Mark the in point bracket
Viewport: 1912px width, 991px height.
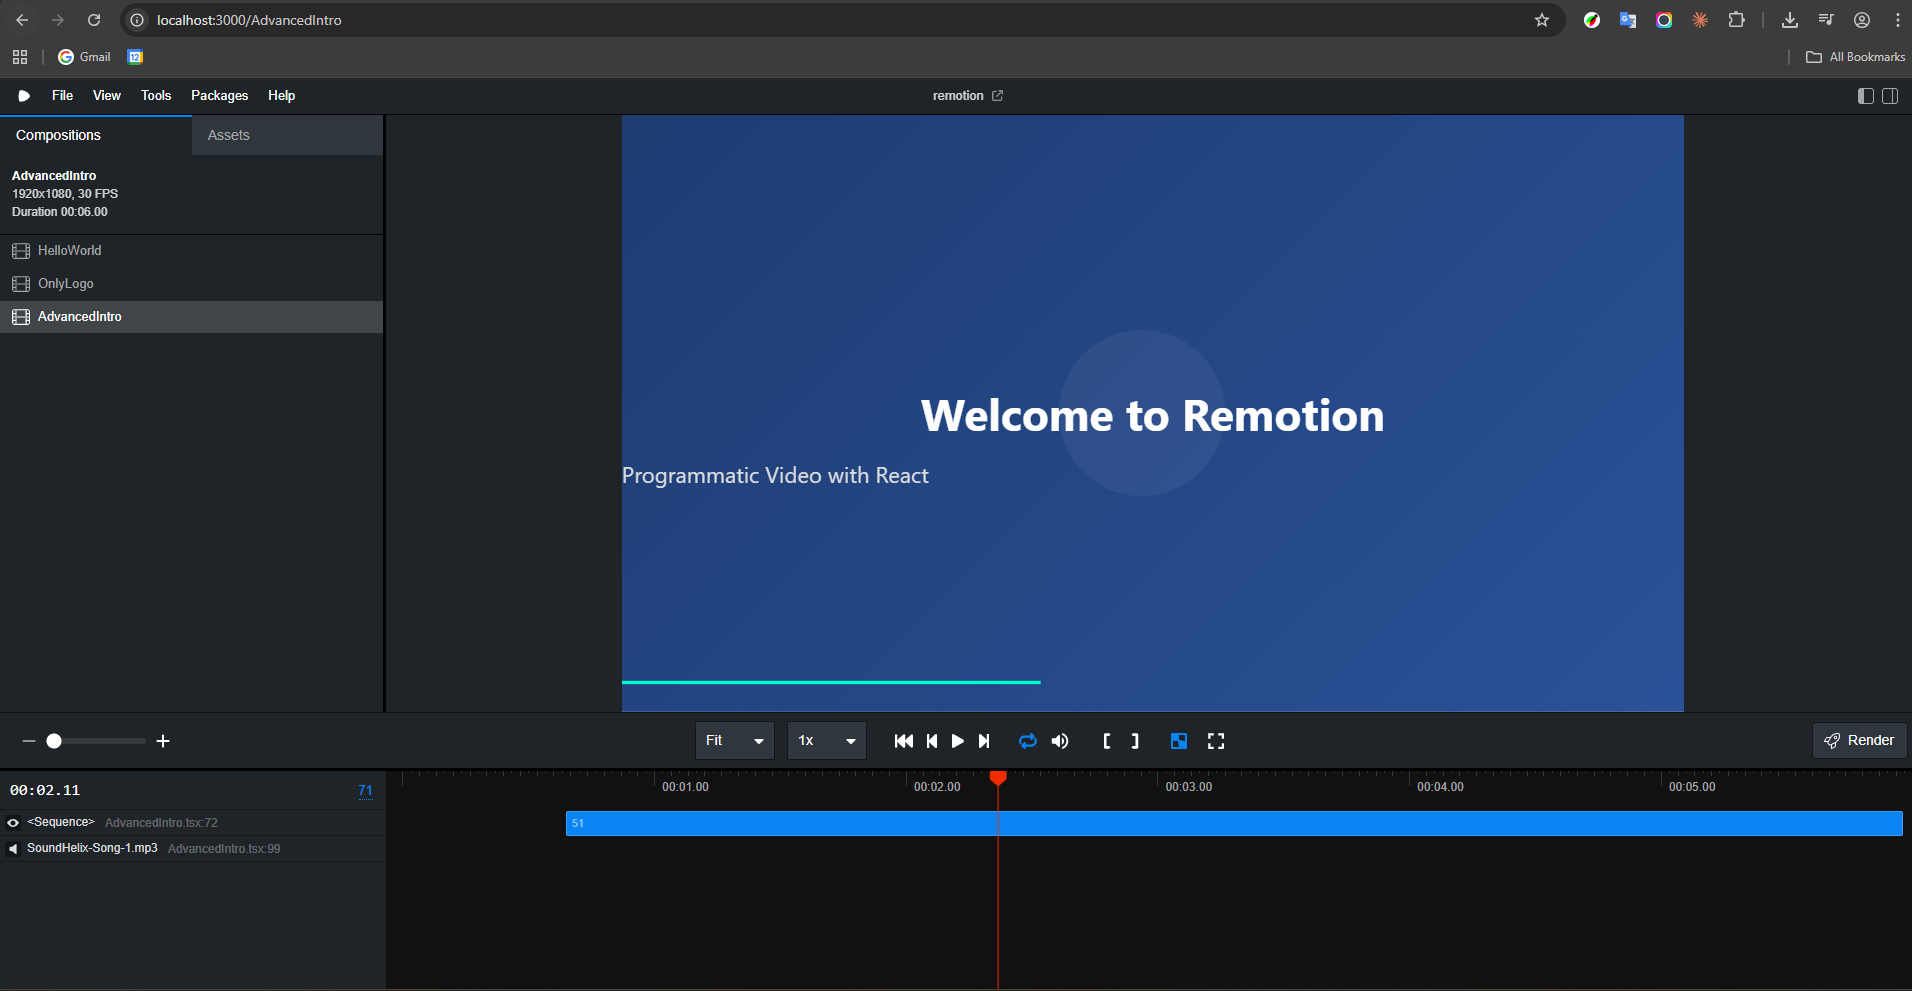pyautogui.click(x=1106, y=741)
